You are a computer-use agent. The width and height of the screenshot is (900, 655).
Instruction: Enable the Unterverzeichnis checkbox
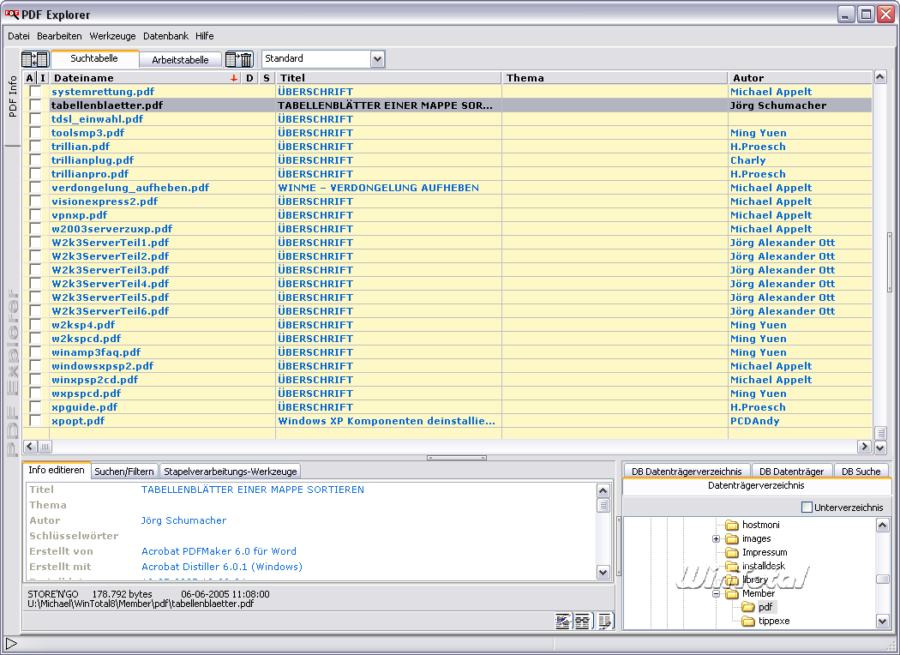[807, 508]
